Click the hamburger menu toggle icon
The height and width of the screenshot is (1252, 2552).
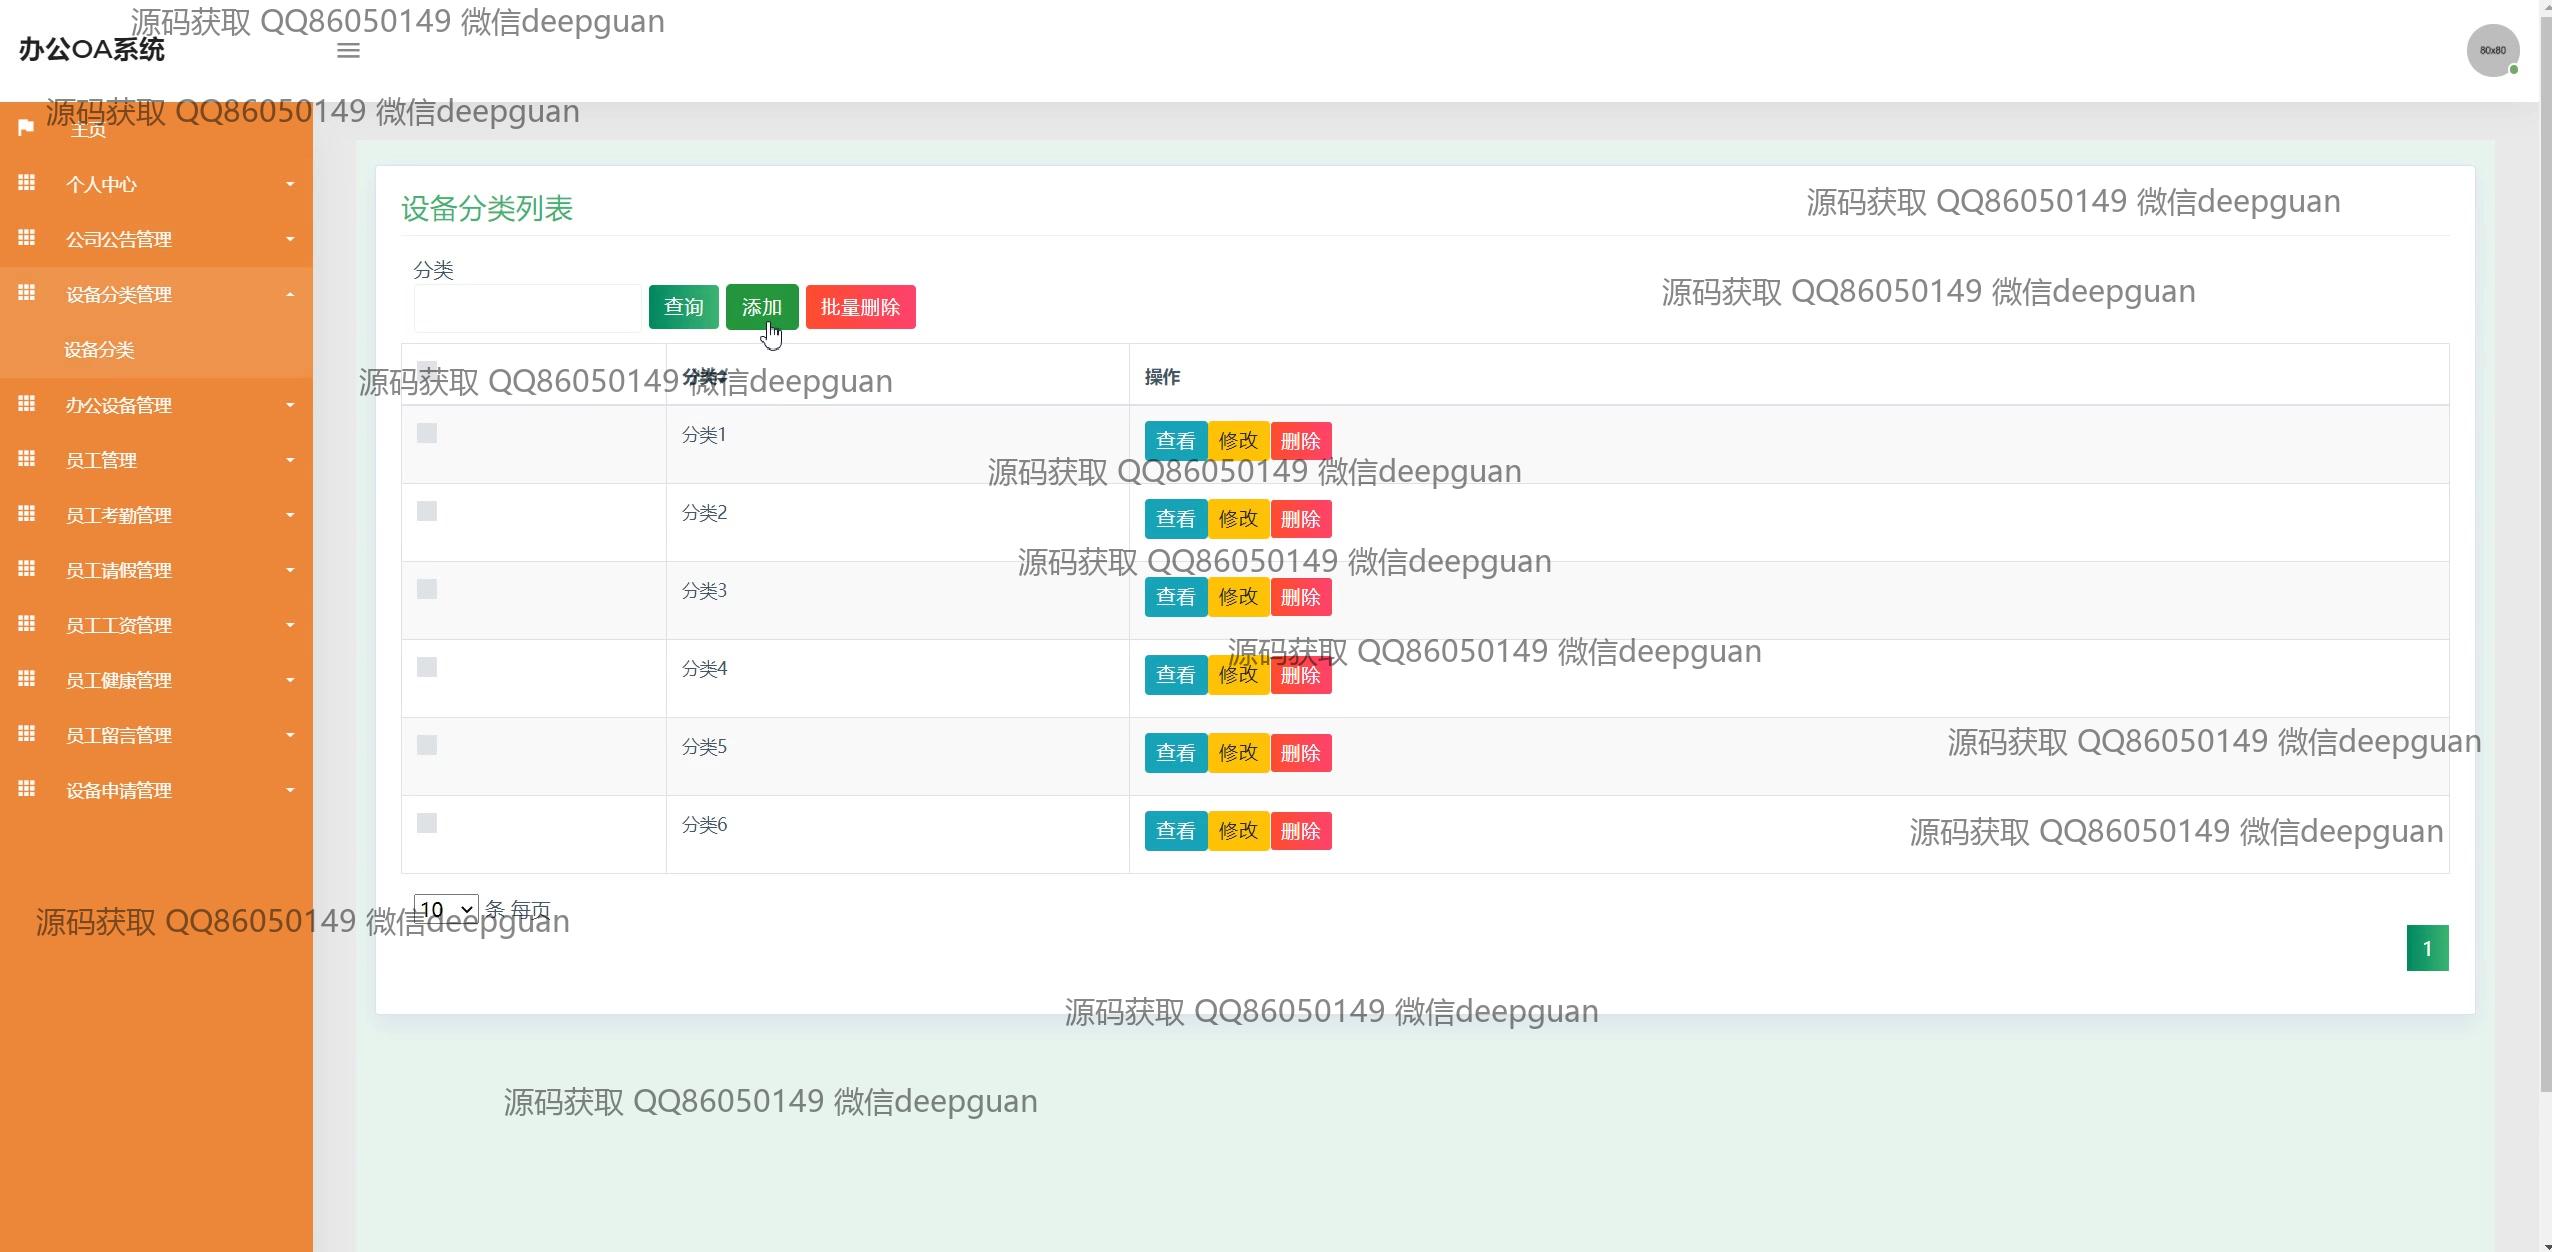(x=348, y=50)
